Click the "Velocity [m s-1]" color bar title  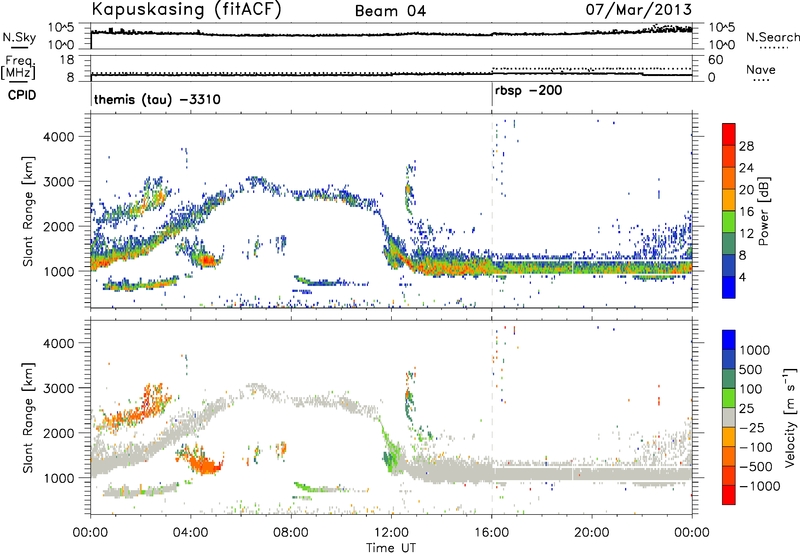click(x=790, y=417)
